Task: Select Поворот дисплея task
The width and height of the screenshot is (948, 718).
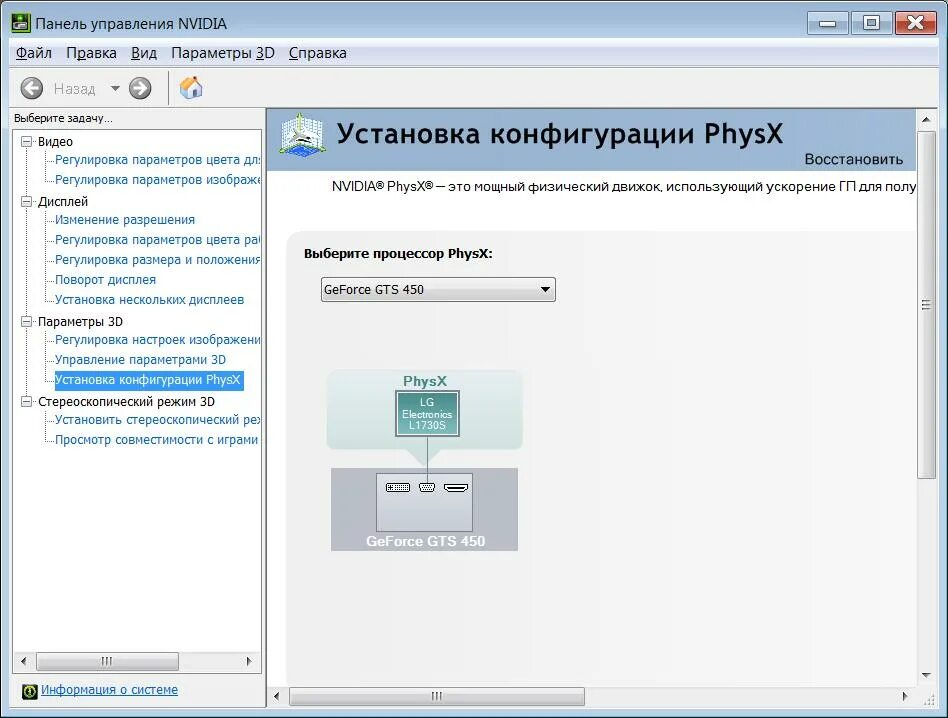Action: point(105,279)
